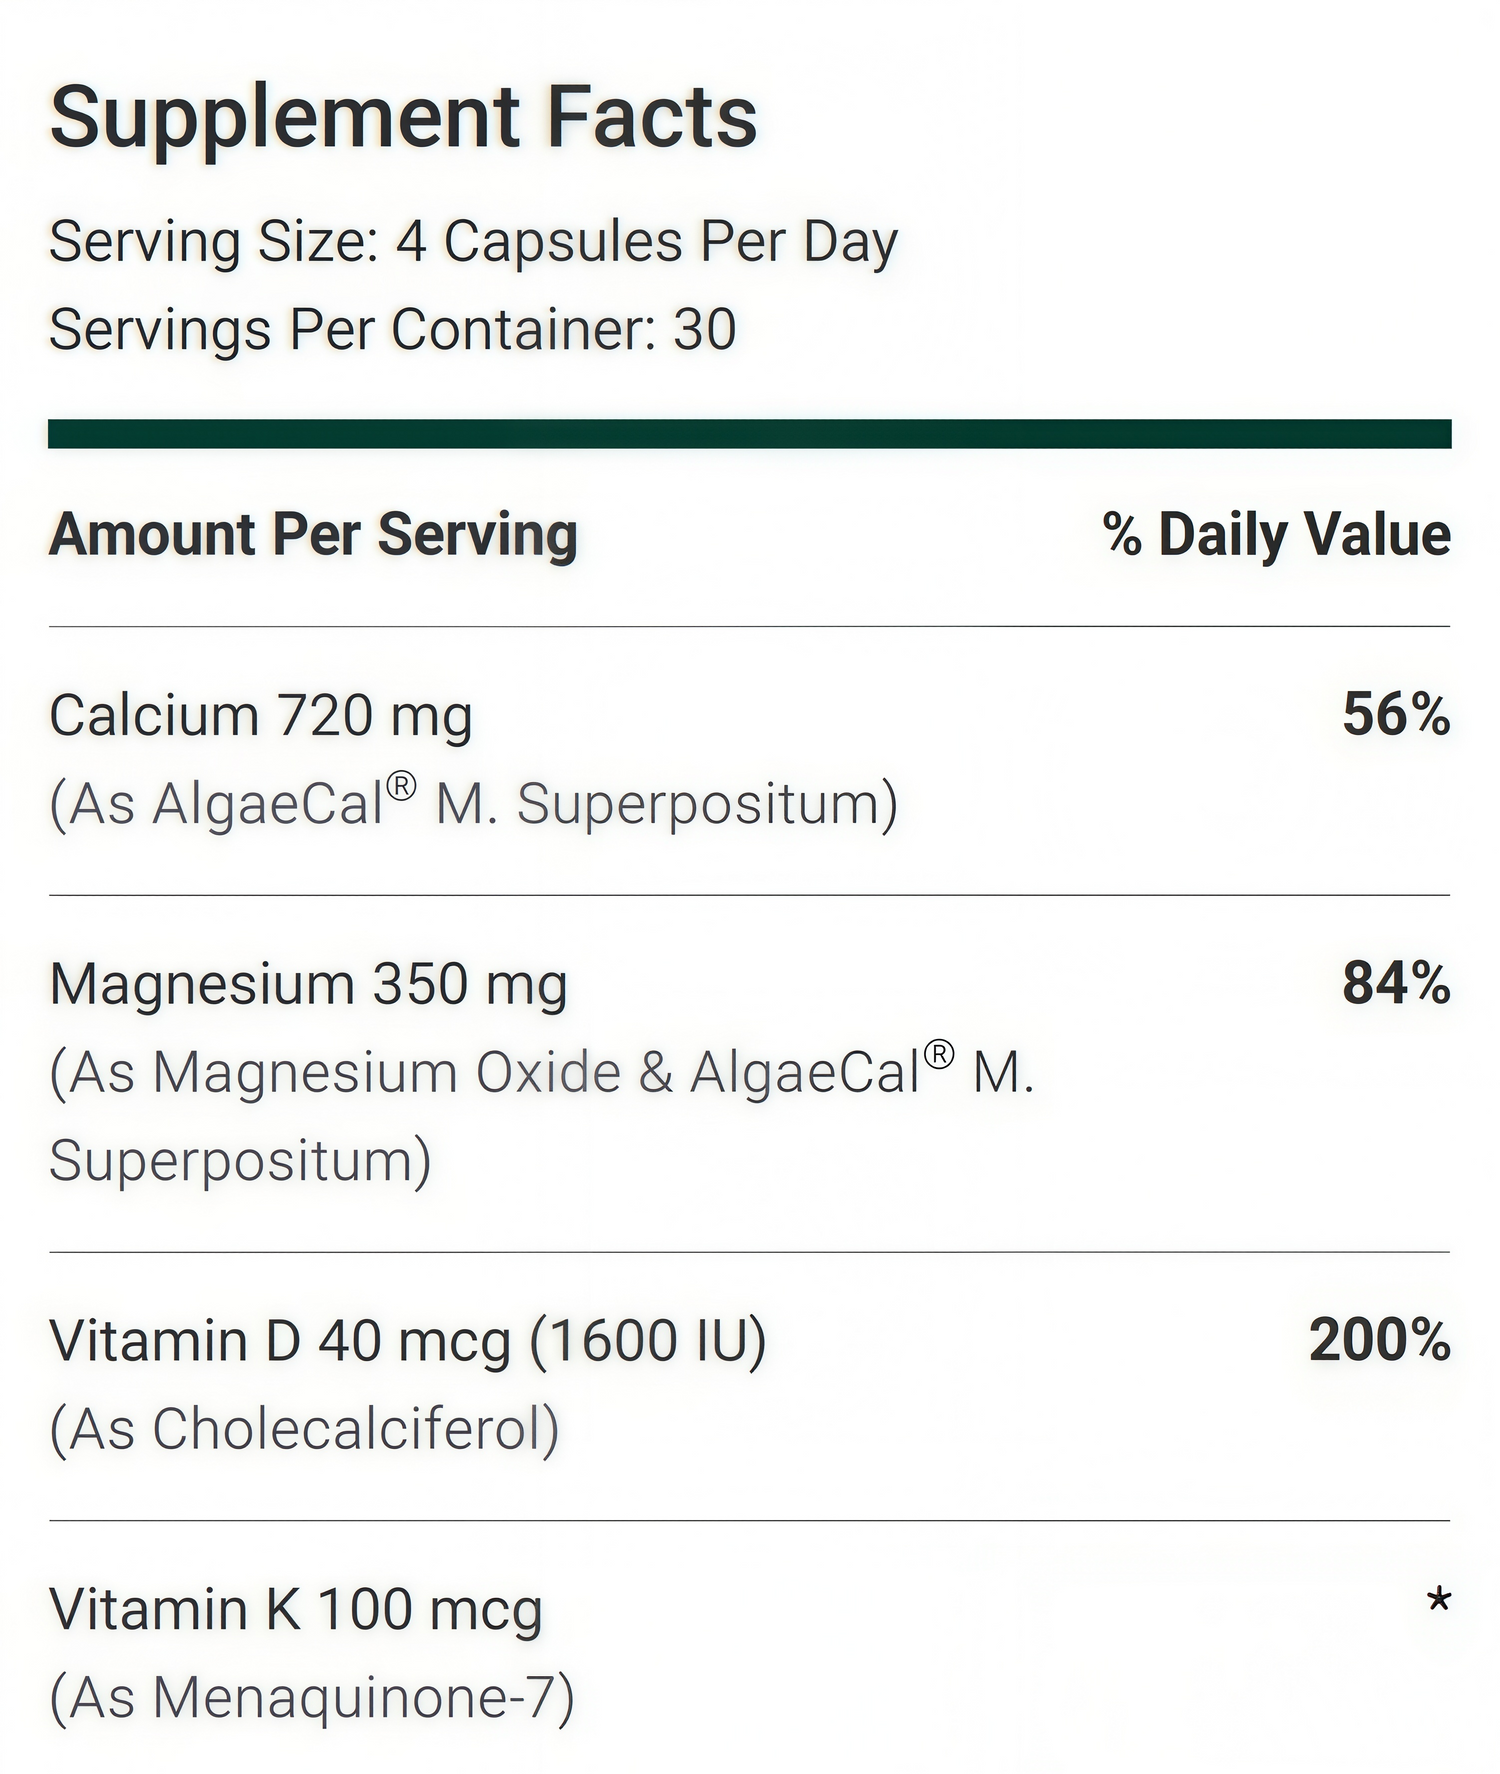Click the 84% daily value for Magnesium
Viewport: 1500px width, 1774px height.
click(1396, 984)
